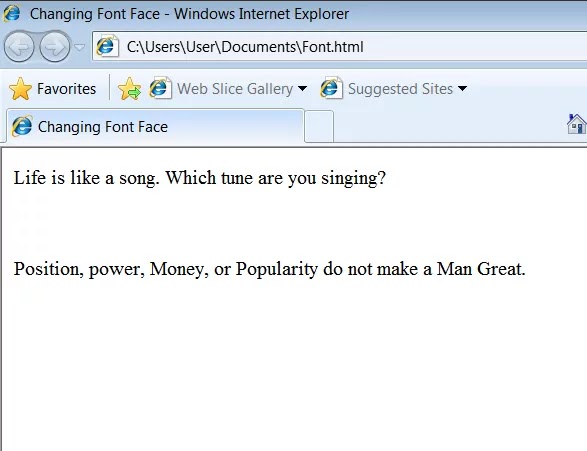Image resolution: width=587 pixels, height=451 pixels.
Task: Click the Web Slice Gallery IE icon
Action: point(160,88)
